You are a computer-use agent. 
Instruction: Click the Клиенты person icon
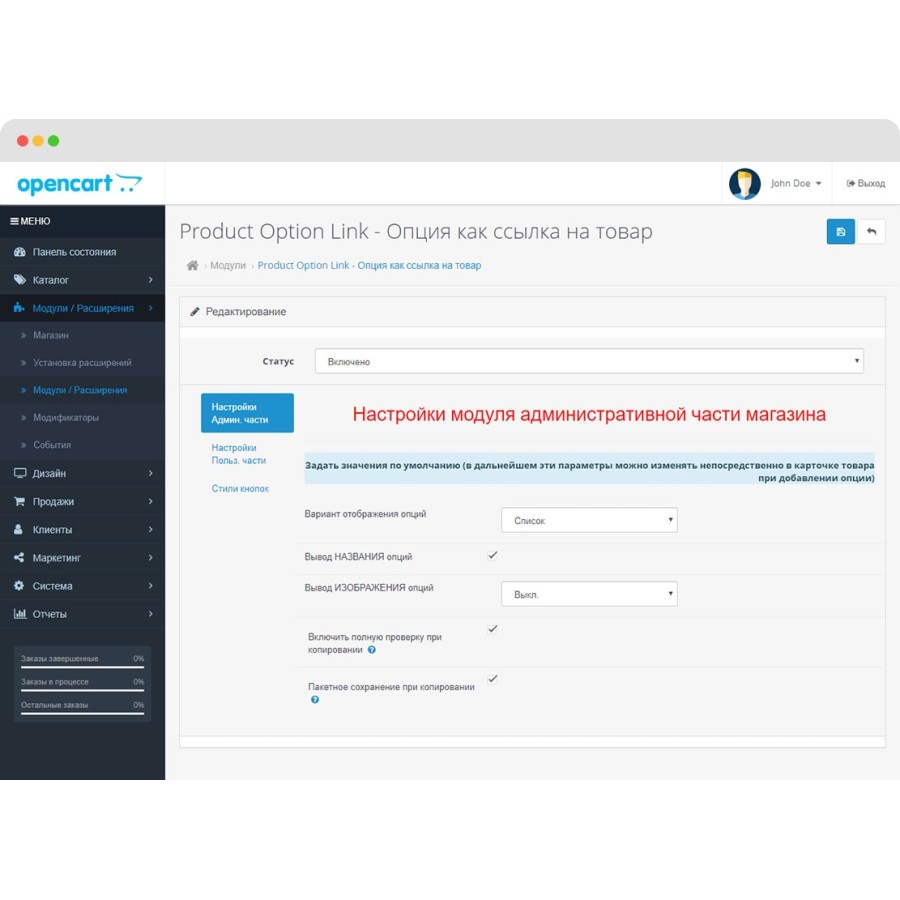[18, 529]
